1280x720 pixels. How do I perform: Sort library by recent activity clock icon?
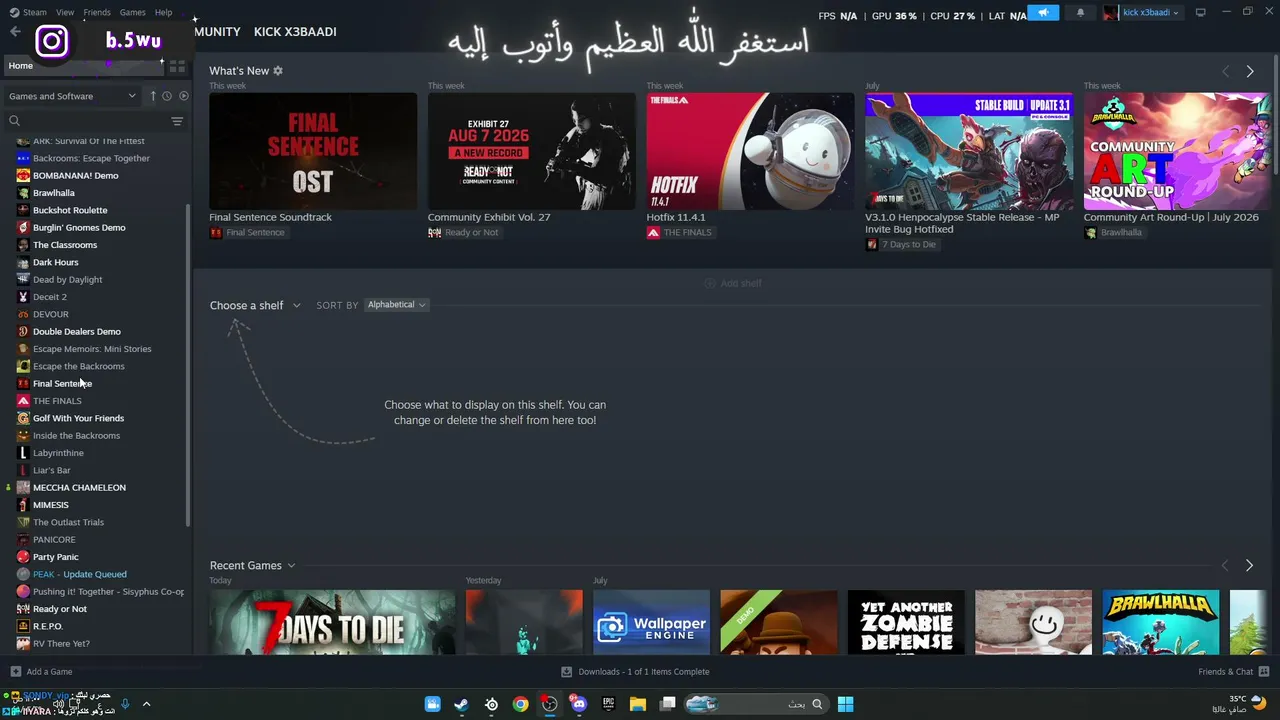167,96
